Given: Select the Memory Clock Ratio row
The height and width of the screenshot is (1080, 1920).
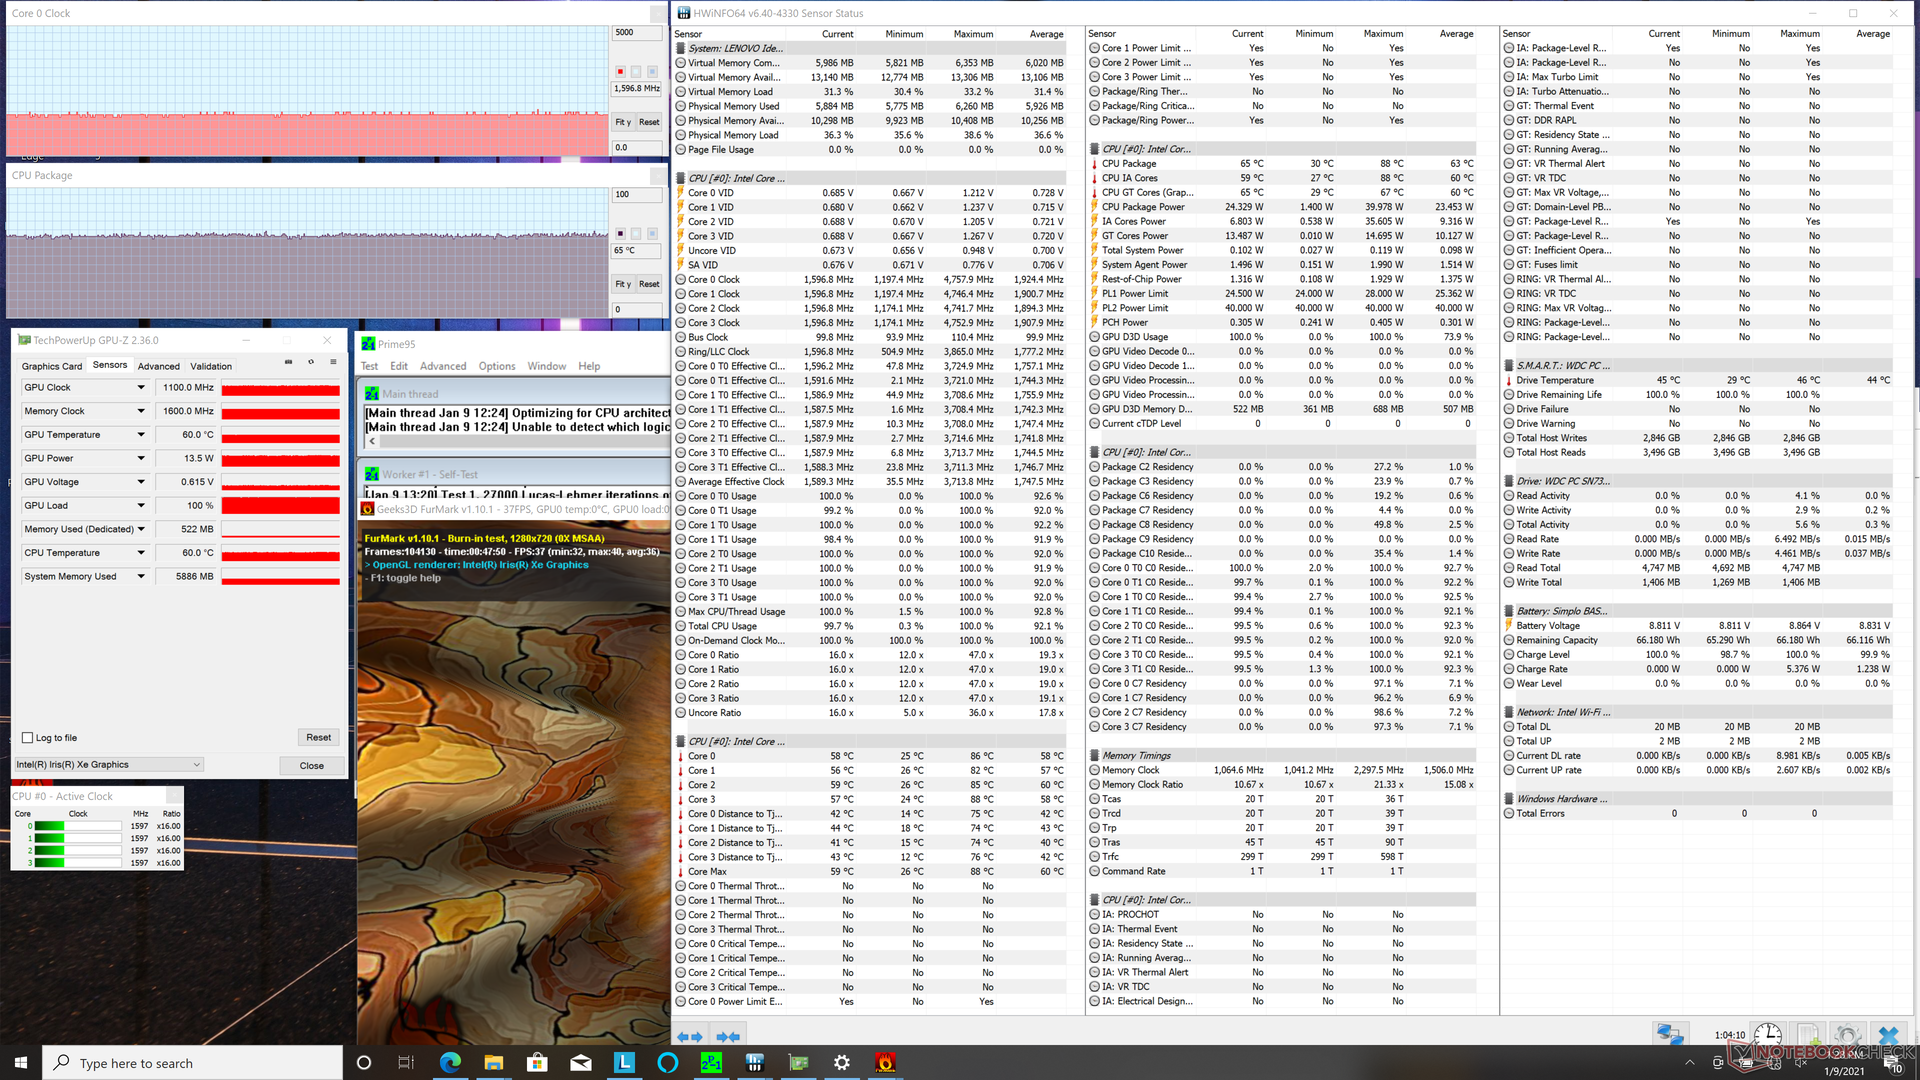Looking at the screenshot, I should tap(1282, 785).
